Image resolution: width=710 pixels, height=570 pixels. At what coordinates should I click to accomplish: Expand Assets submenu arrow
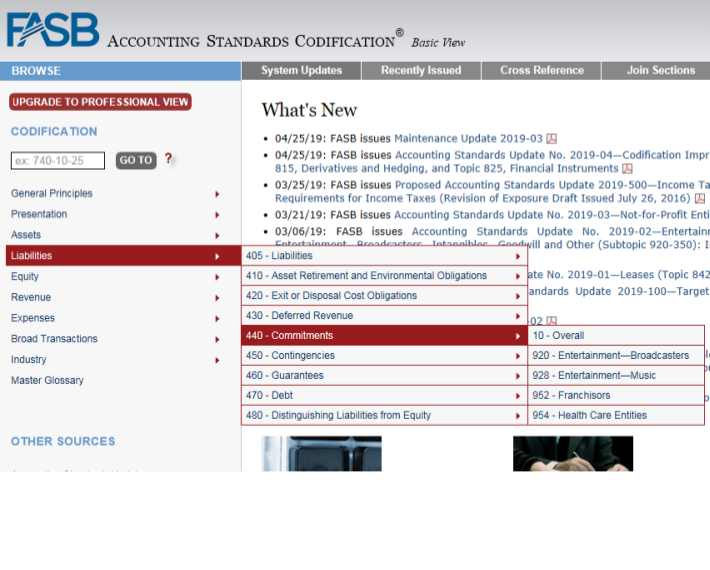click(x=217, y=236)
